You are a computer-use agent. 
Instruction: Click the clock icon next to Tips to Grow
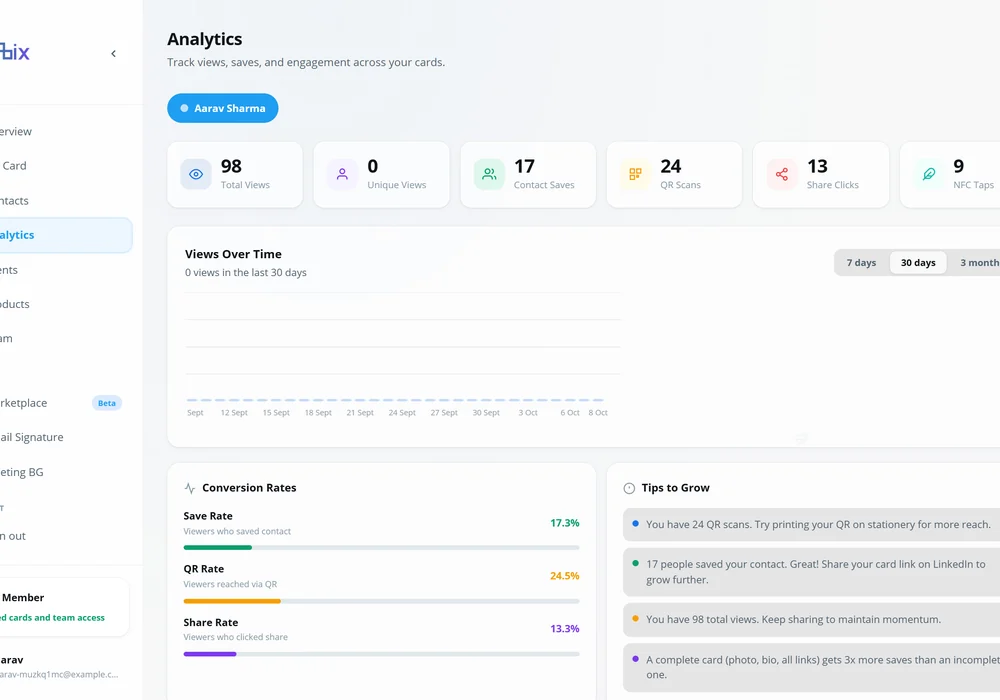[629, 488]
